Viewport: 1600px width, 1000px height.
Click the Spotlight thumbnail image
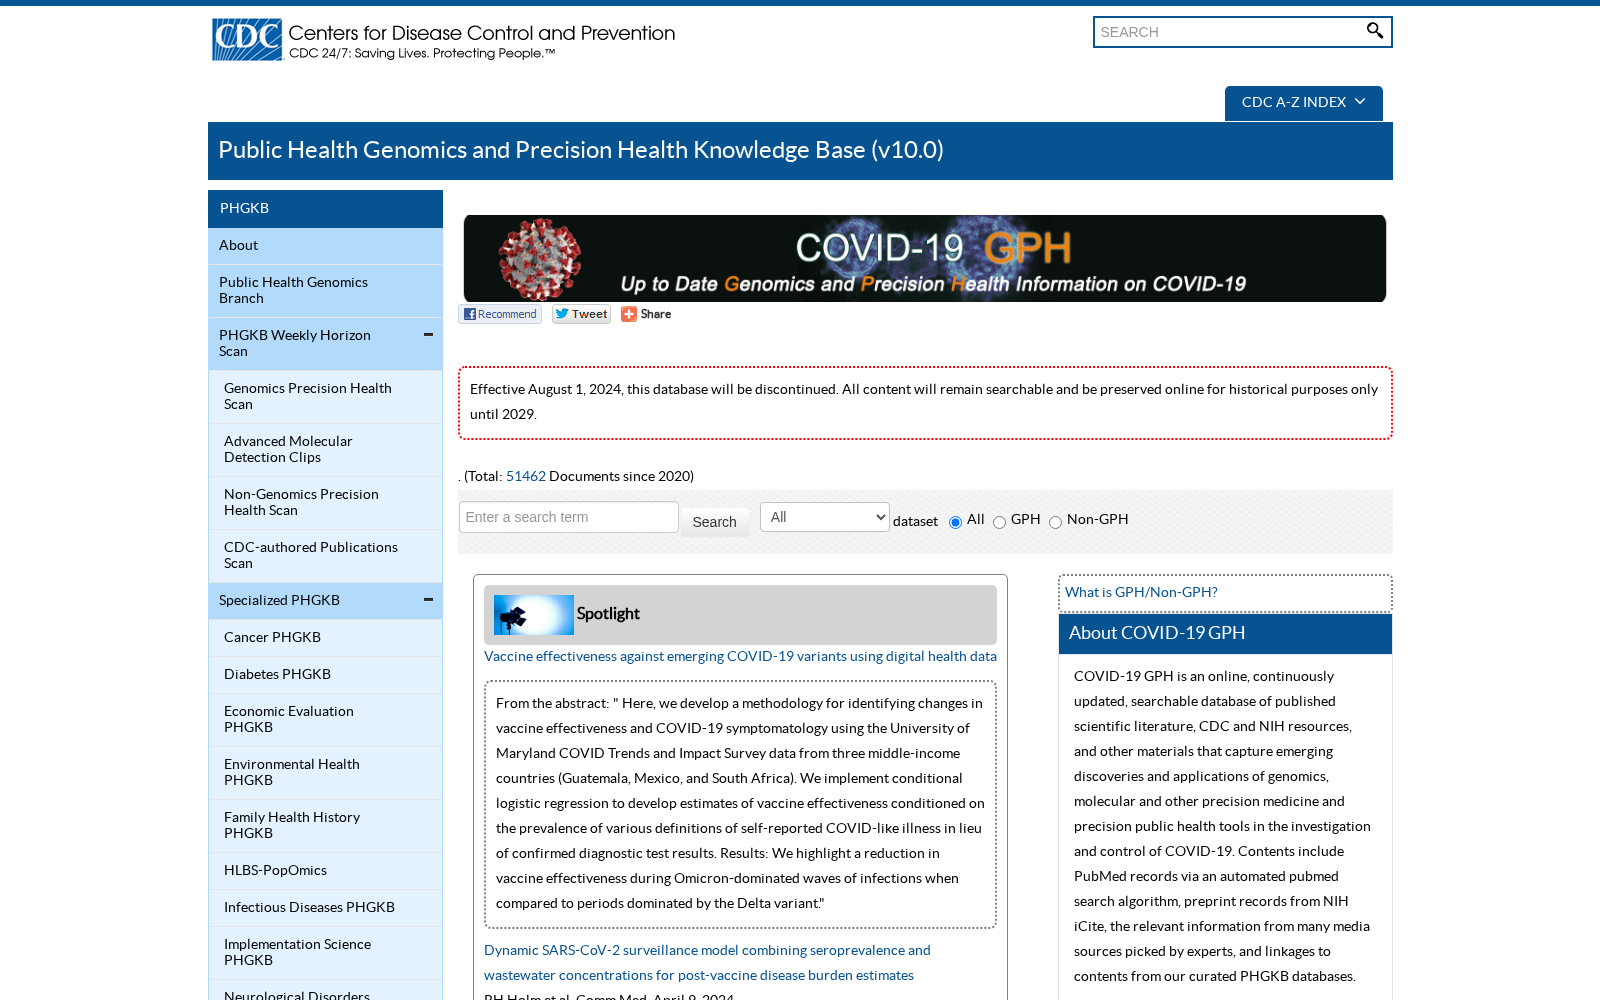[534, 615]
